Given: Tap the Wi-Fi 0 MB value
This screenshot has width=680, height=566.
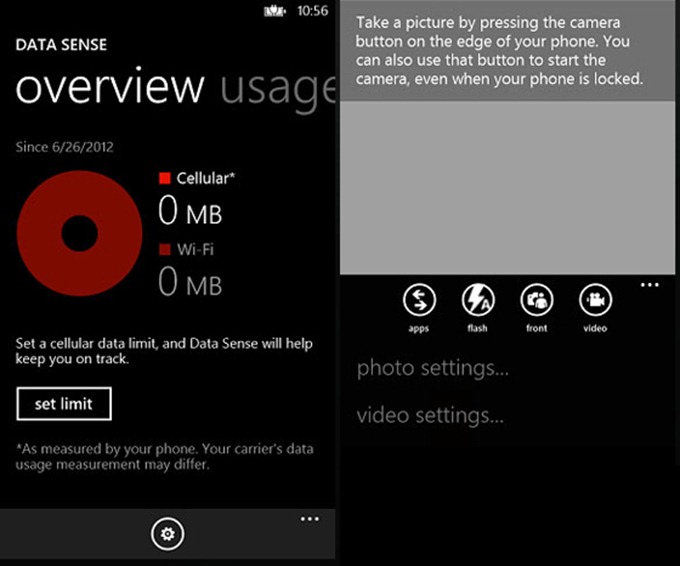Looking at the screenshot, I should point(190,281).
